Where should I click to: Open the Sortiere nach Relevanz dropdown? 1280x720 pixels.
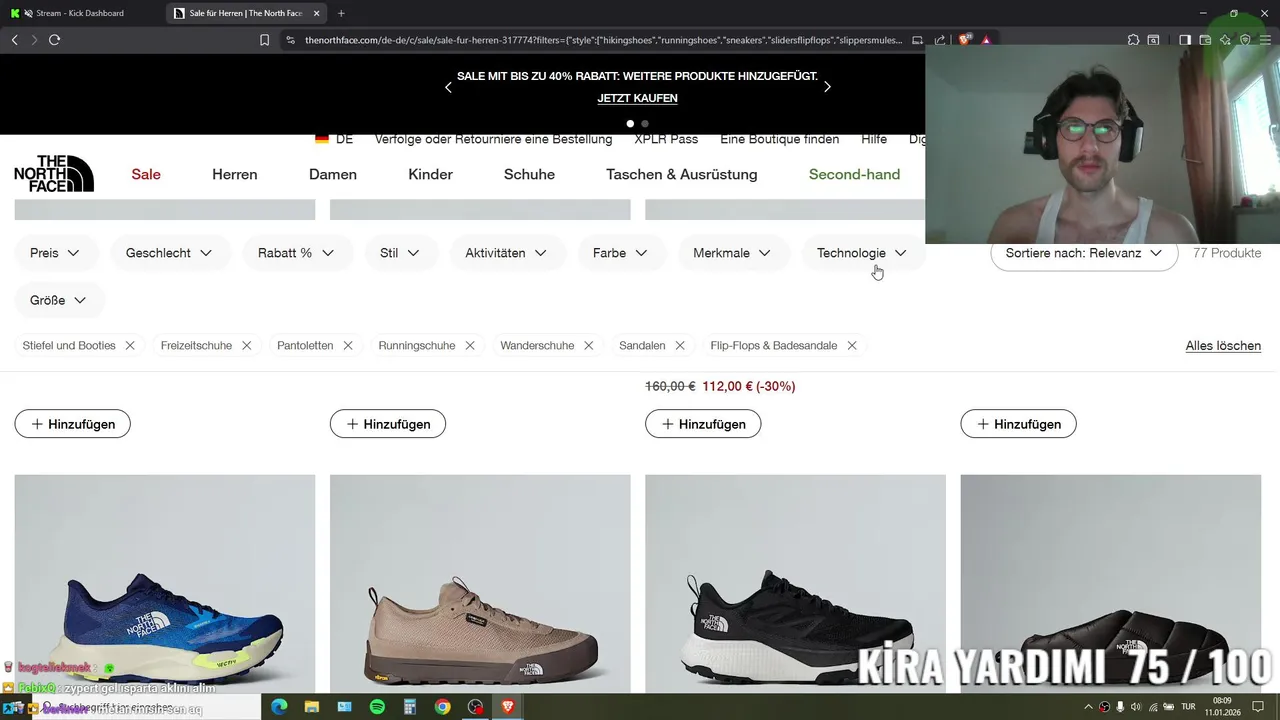click(1084, 253)
